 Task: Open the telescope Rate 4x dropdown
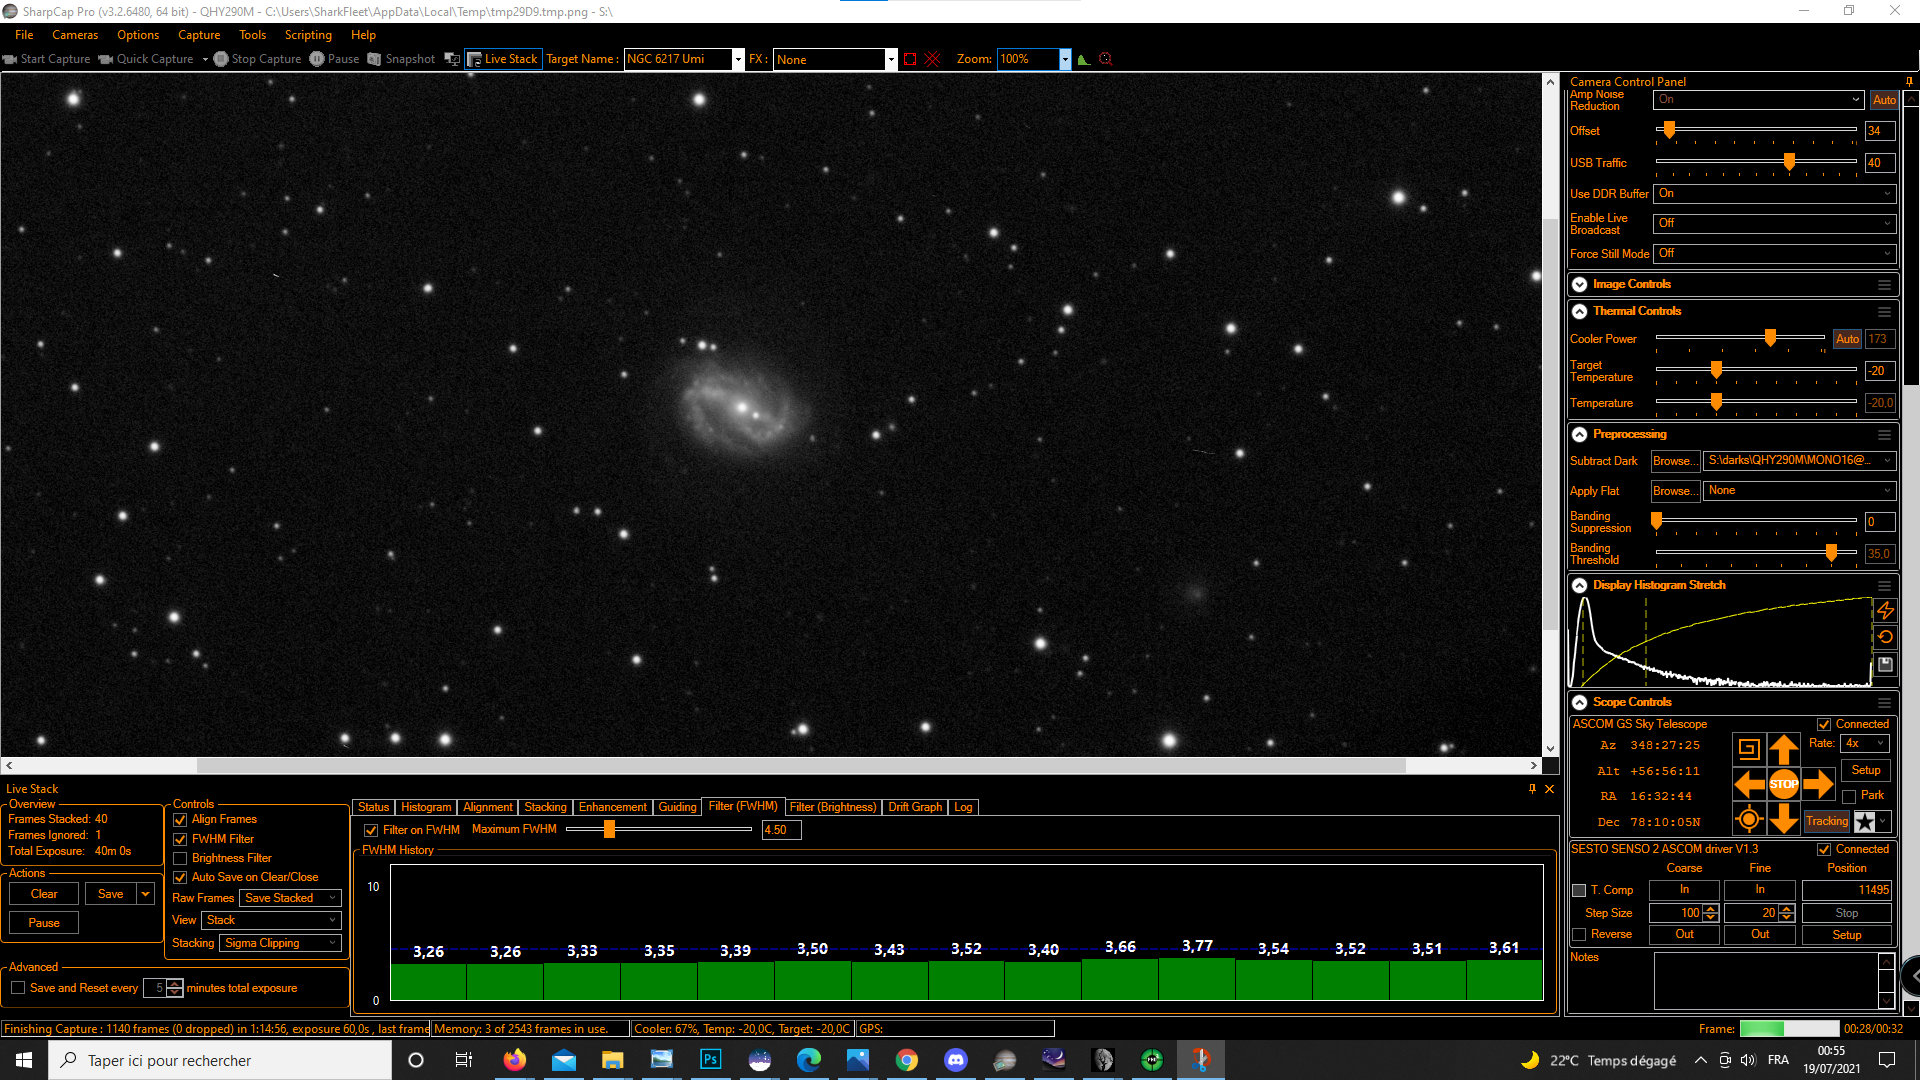click(x=1865, y=743)
